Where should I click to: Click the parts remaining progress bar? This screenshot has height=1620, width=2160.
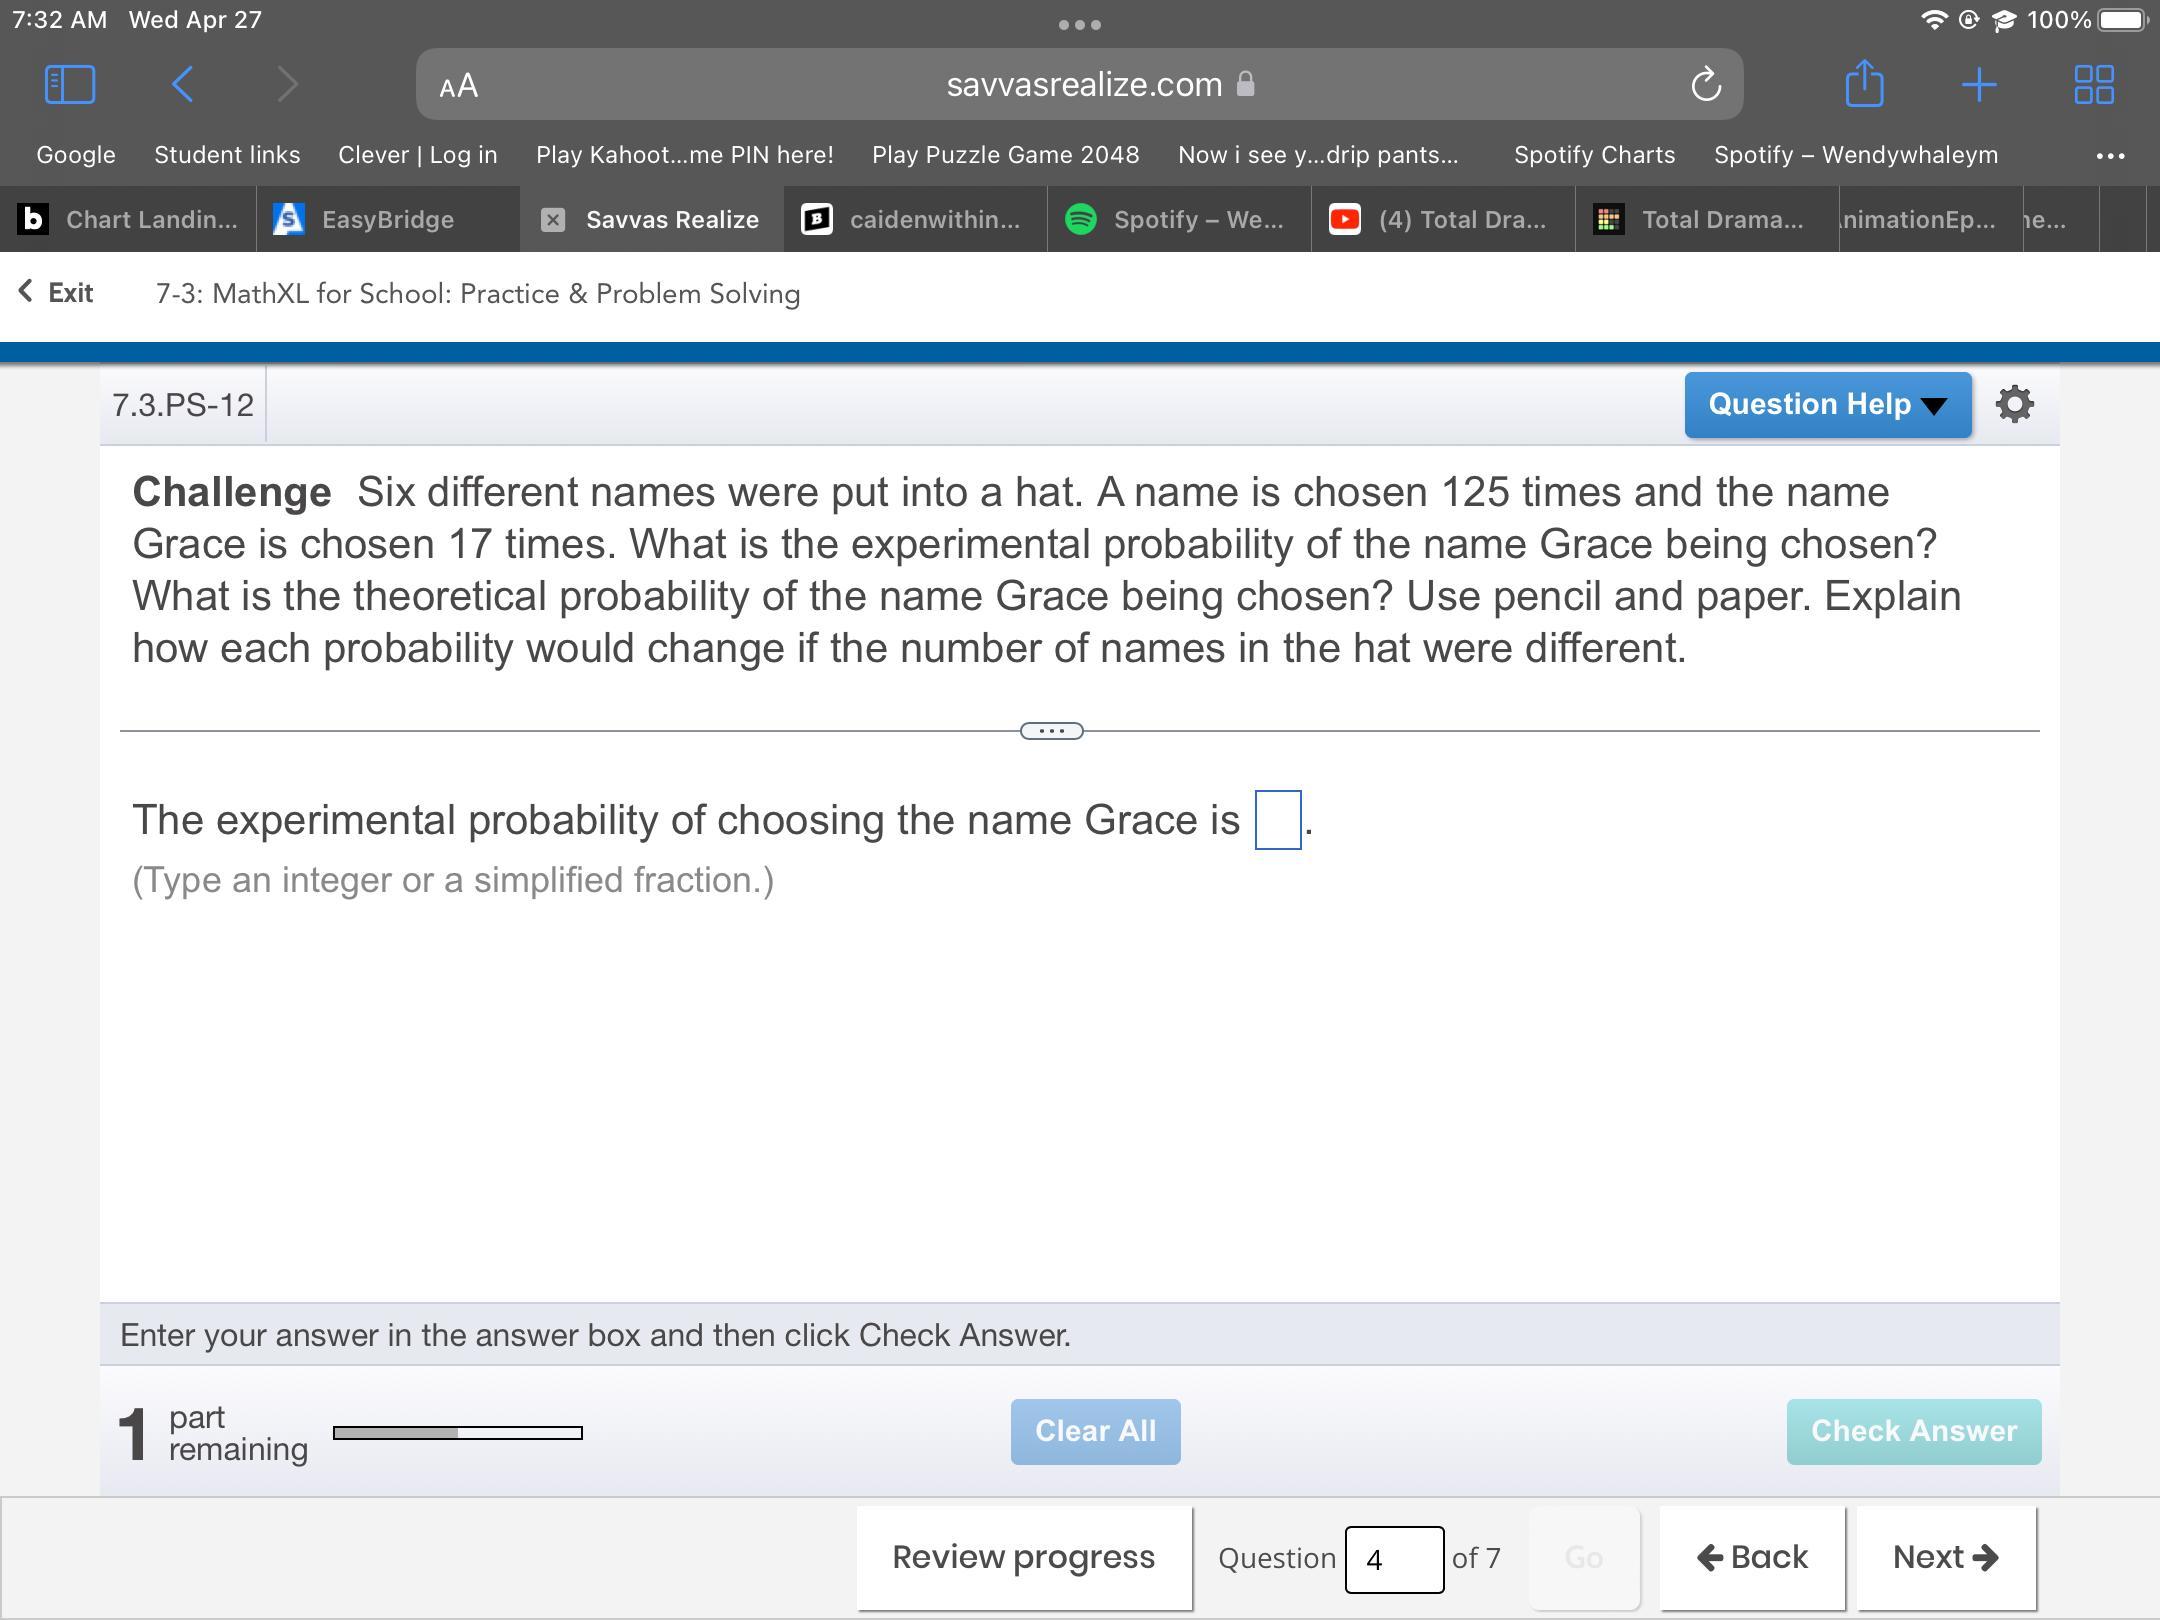(457, 1433)
